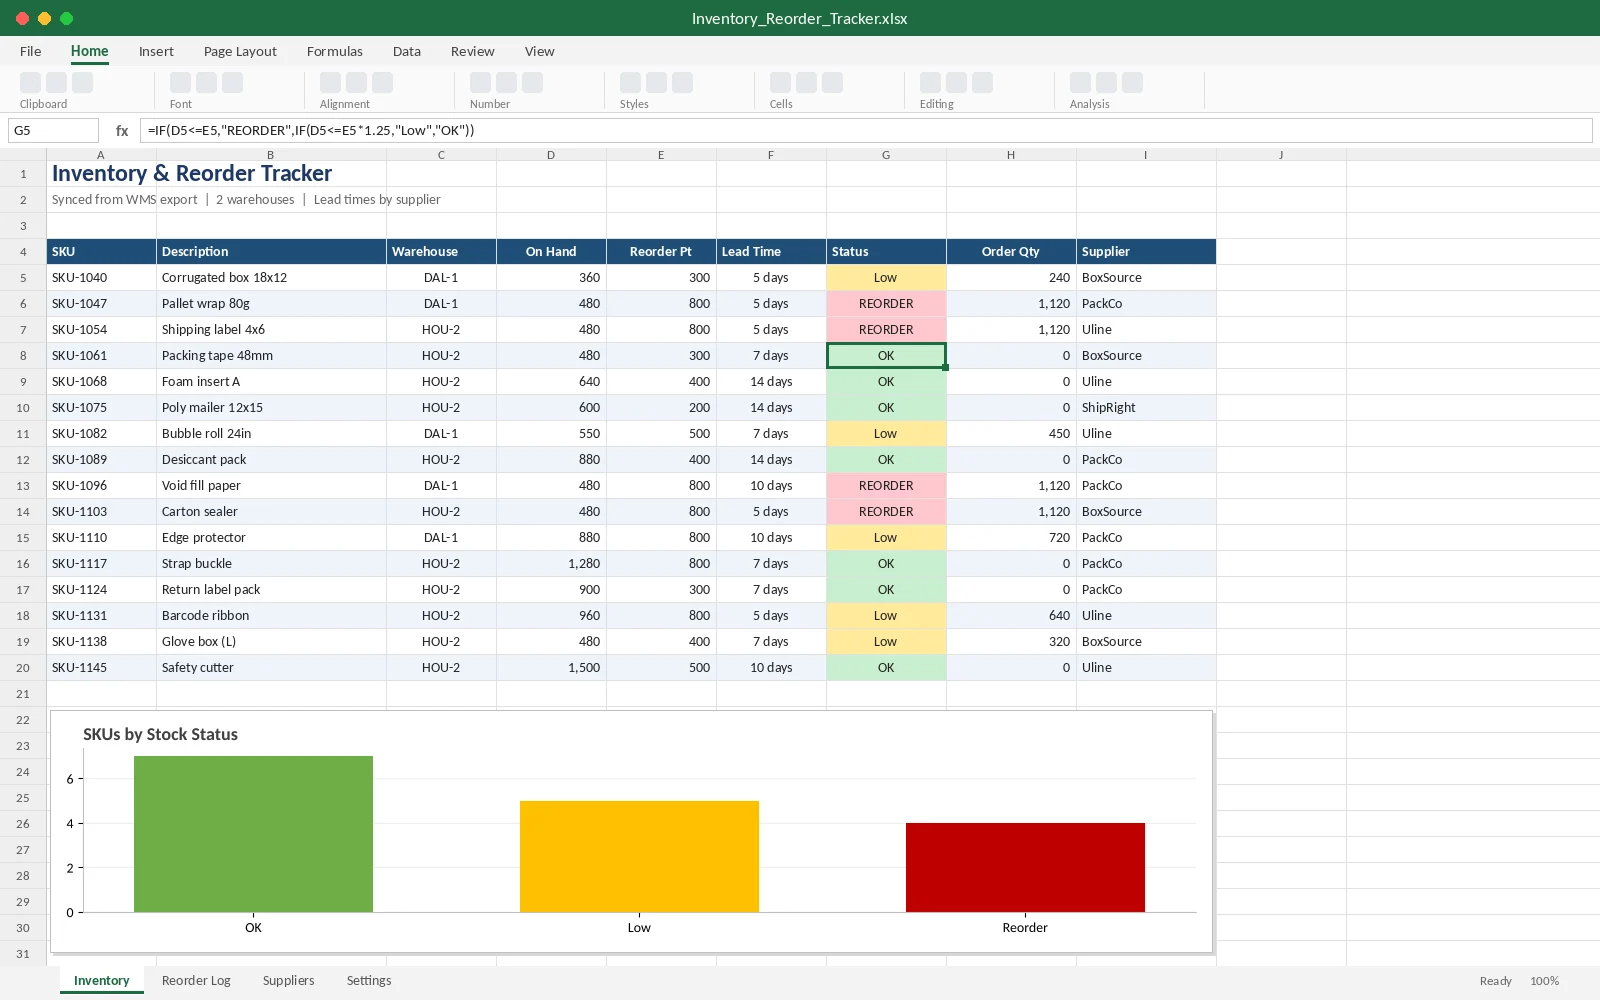Click the ShipRight supplier cell
This screenshot has height=1000, width=1600.
(1146, 408)
